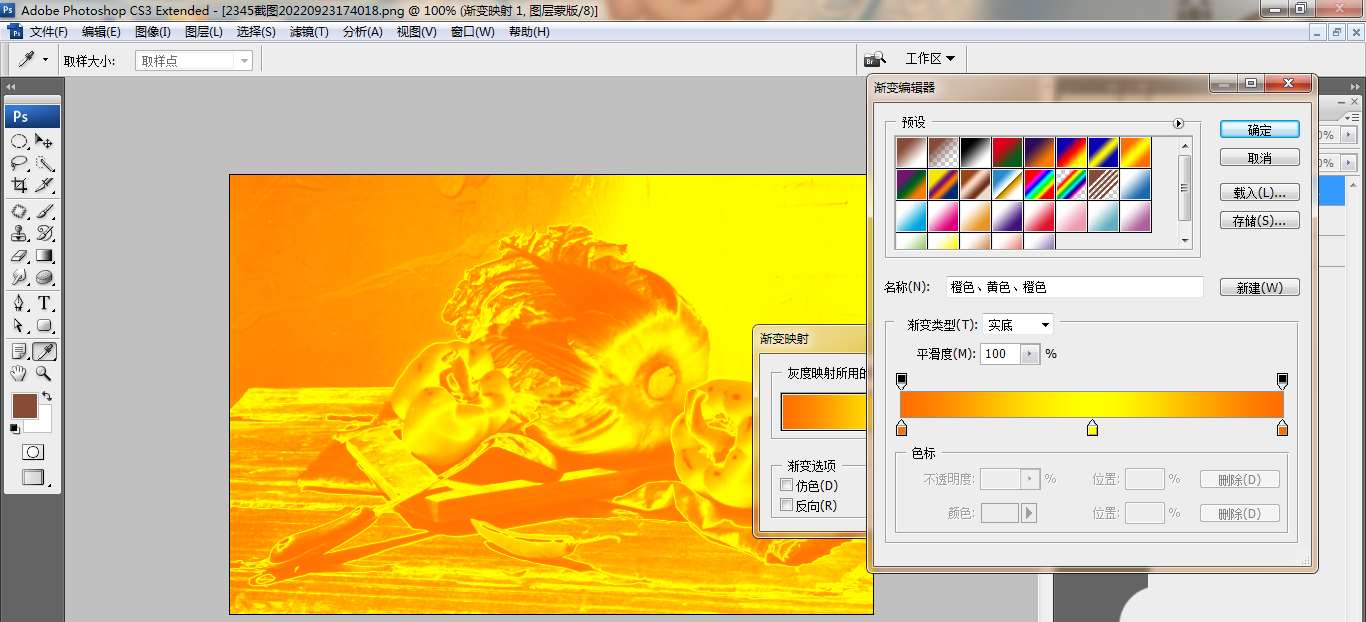The image size is (1366, 622).
Task: Select the Hand tool
Action: (19, 373)
